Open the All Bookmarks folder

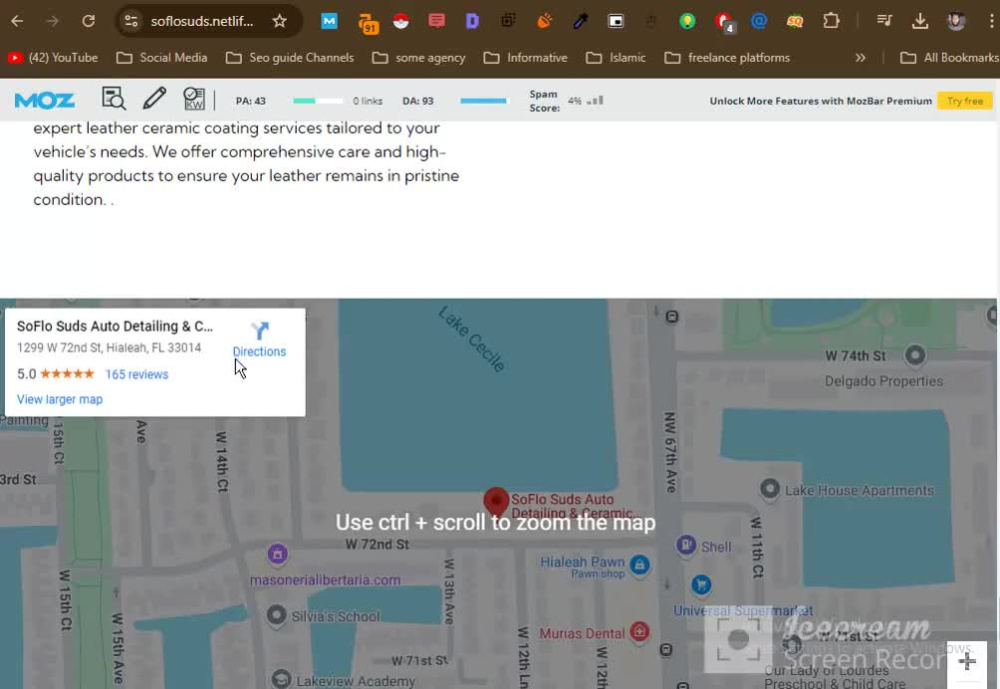(x=949, y=57)
